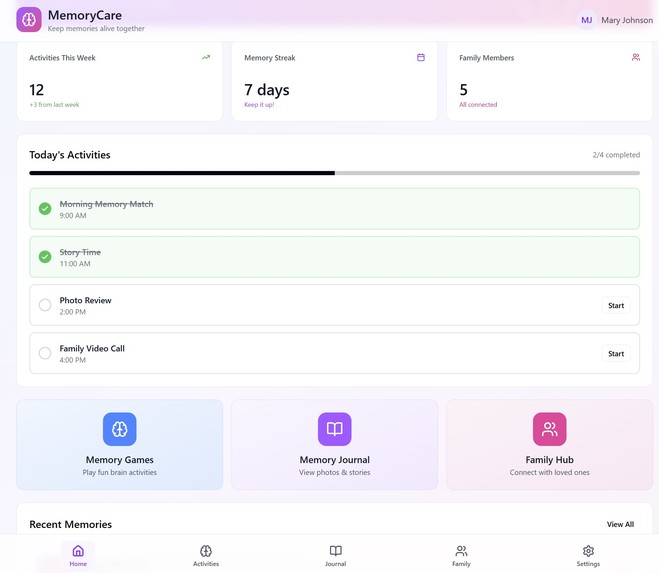Start the Family Video Call activity
659x573 pixels.
click(616, 354)
